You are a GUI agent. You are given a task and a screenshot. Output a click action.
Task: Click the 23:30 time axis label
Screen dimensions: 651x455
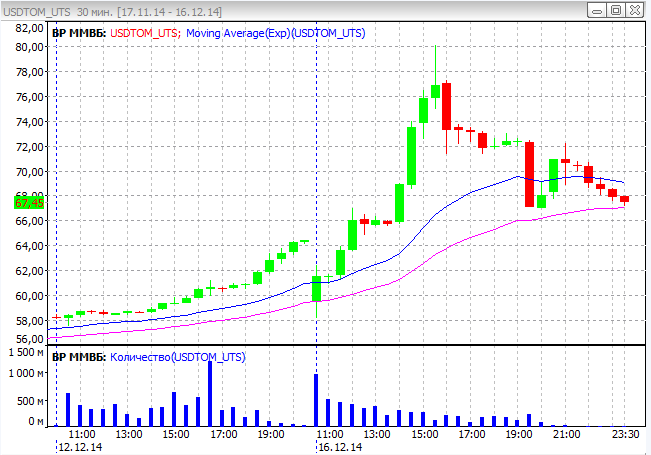[625, 435]
